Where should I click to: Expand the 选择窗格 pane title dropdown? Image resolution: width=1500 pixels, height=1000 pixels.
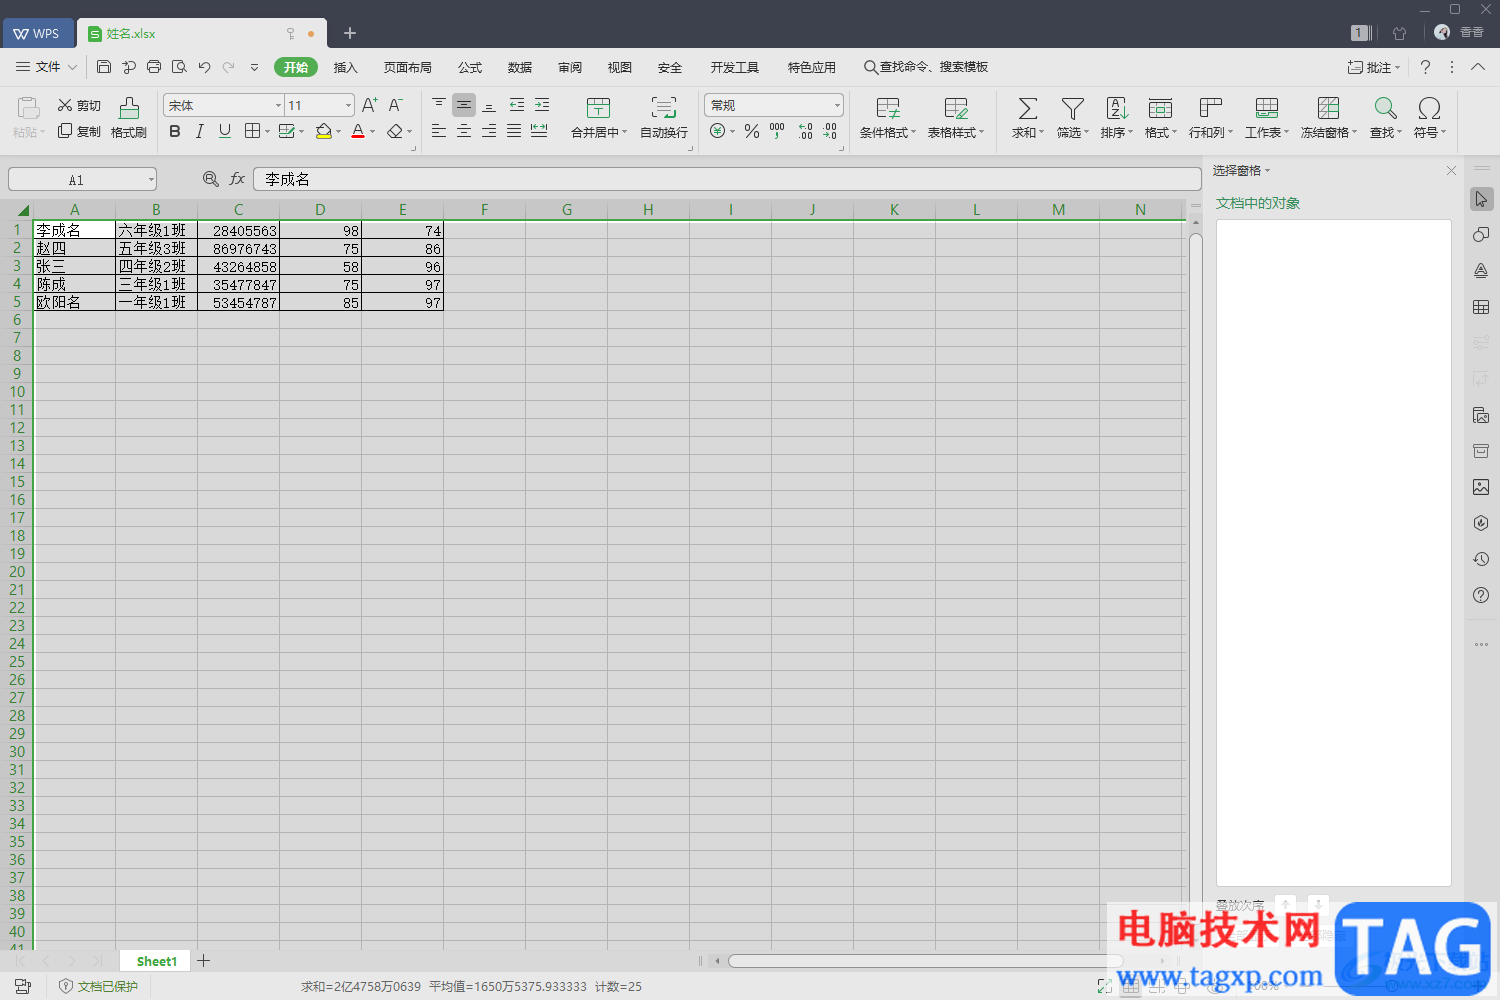tap(1268, 171)
